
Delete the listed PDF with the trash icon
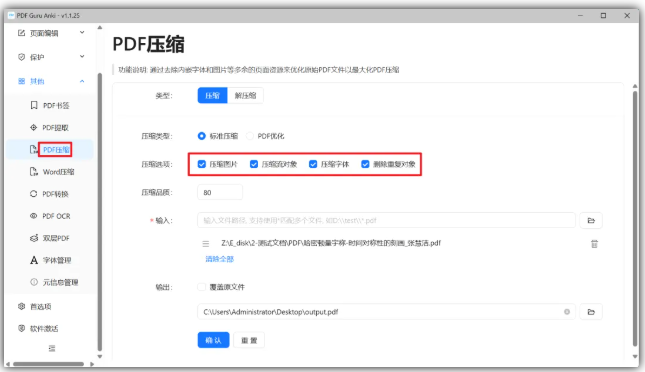click(594, 244)
